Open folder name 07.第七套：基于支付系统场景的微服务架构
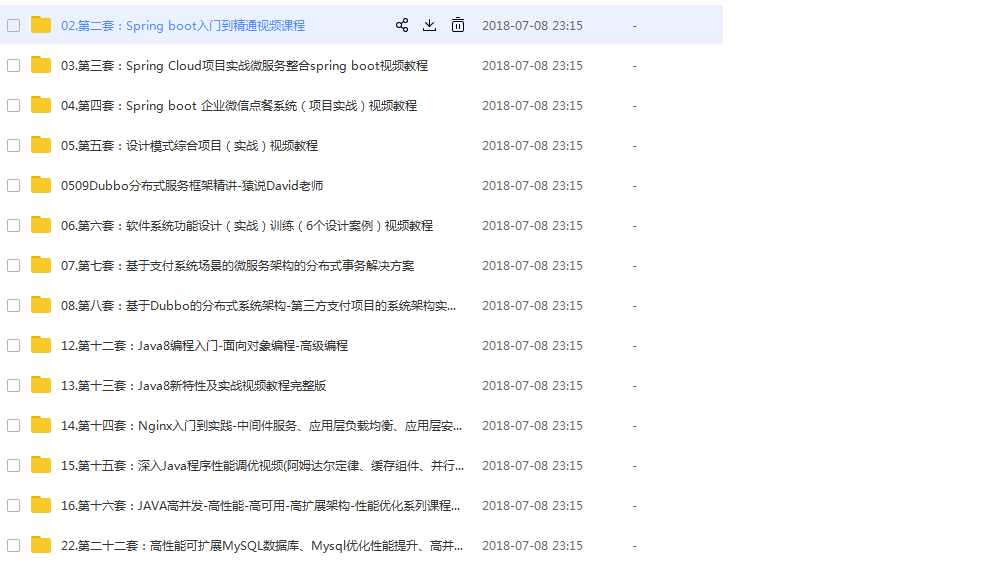The image size is (987, 565). point(237,266)
